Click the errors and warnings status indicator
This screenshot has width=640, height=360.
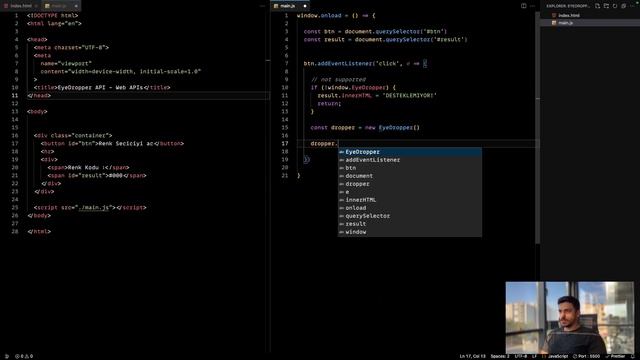24,356
